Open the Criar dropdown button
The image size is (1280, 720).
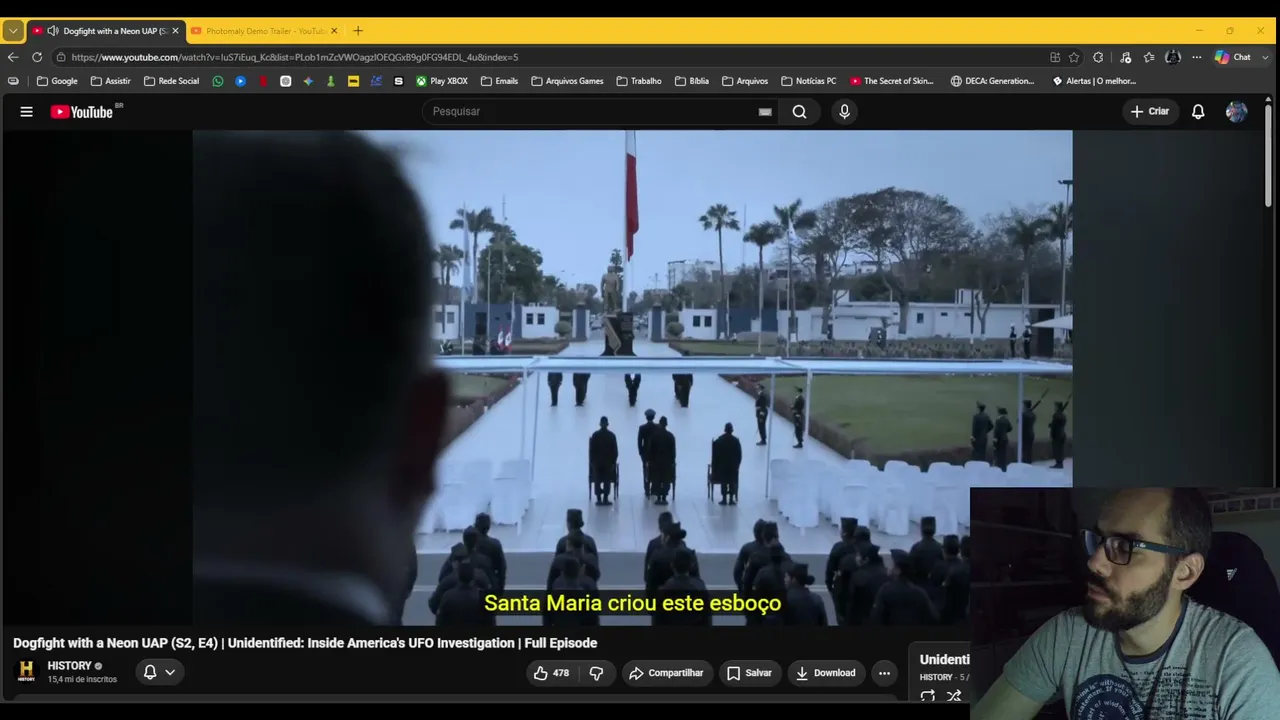pyautogui.click(x=1149, y=112)
